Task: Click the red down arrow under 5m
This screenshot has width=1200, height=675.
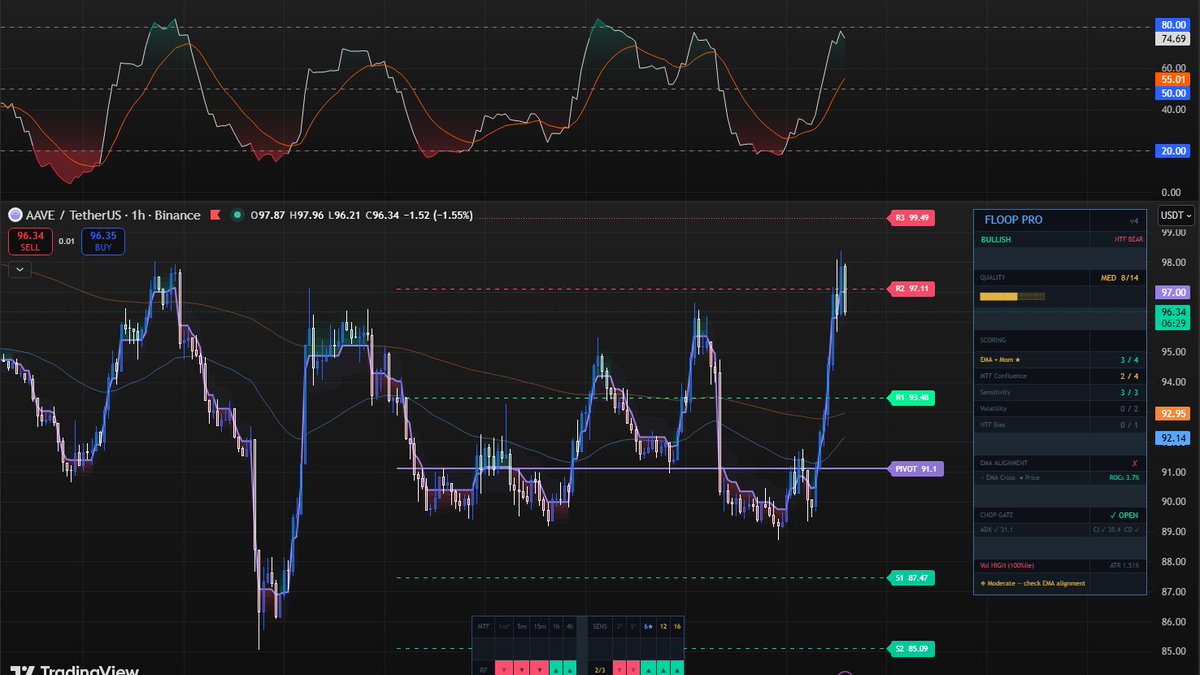Action: (x=522, y=669)
